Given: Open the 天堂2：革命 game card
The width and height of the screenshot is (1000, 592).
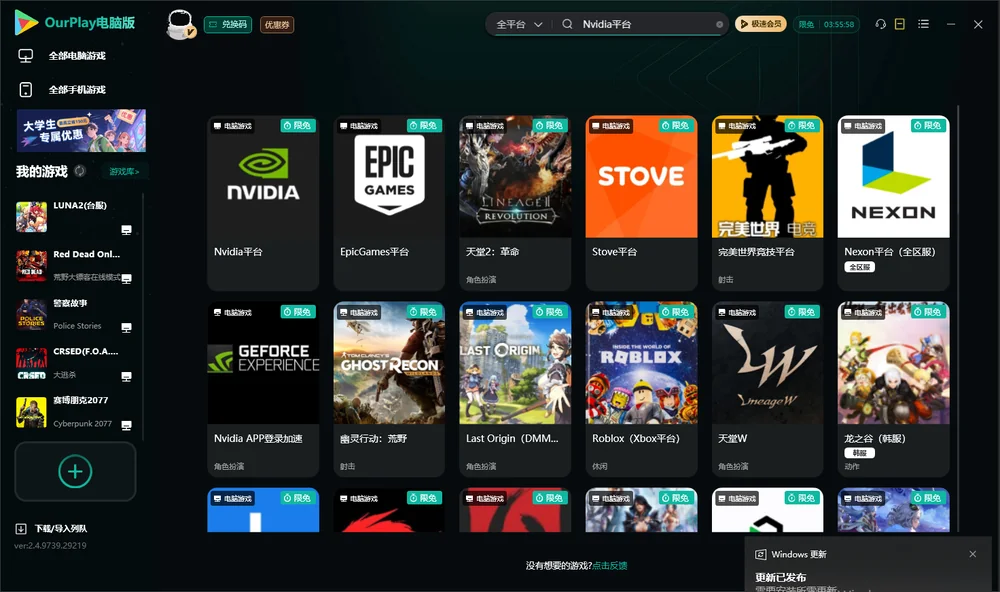Looking at the screenshot, I should tap(515, 203).
